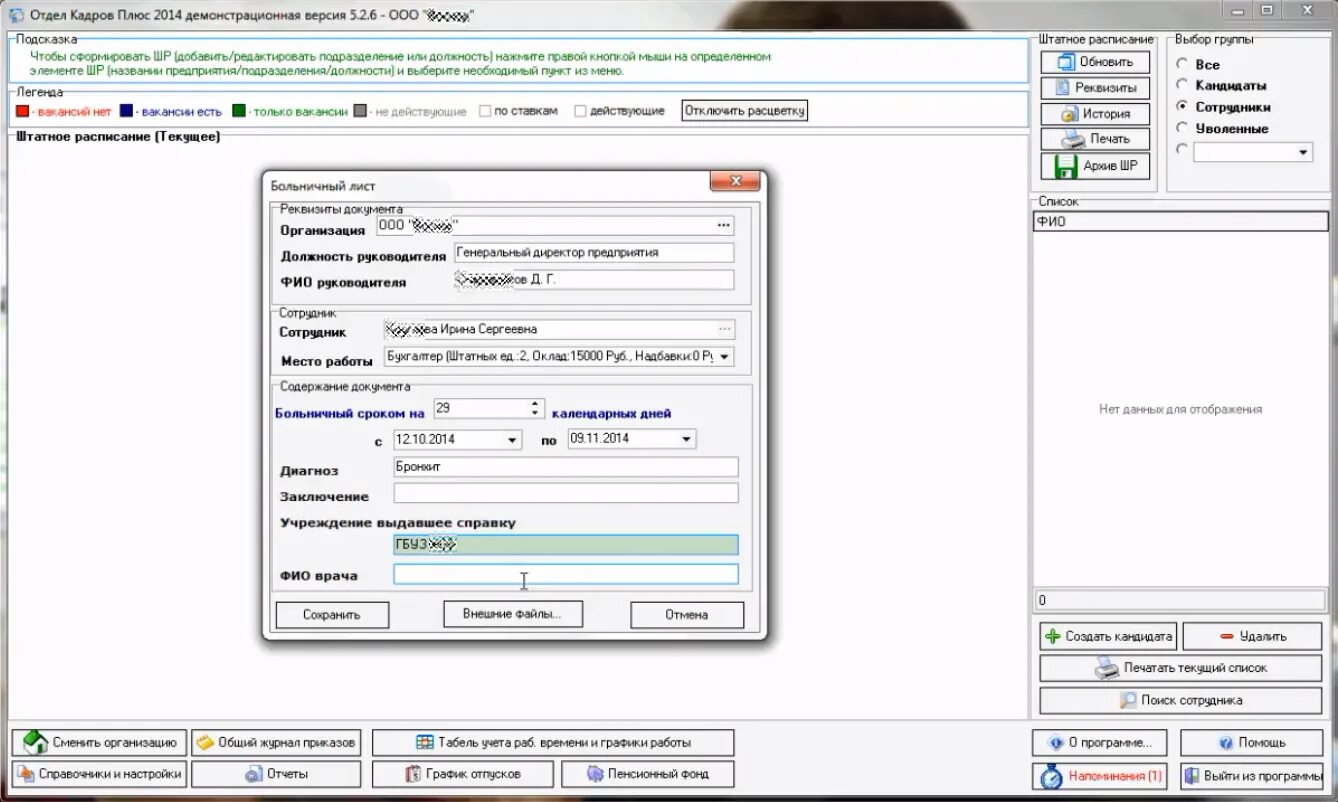1338x802 pixels.
Task: Click the count field under the list
Action: [1181, 600]
